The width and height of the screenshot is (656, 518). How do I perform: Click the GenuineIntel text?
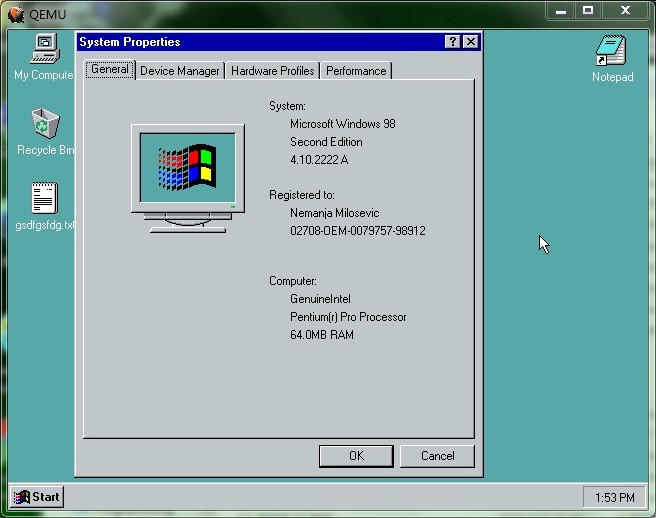(x=320, y=299)
